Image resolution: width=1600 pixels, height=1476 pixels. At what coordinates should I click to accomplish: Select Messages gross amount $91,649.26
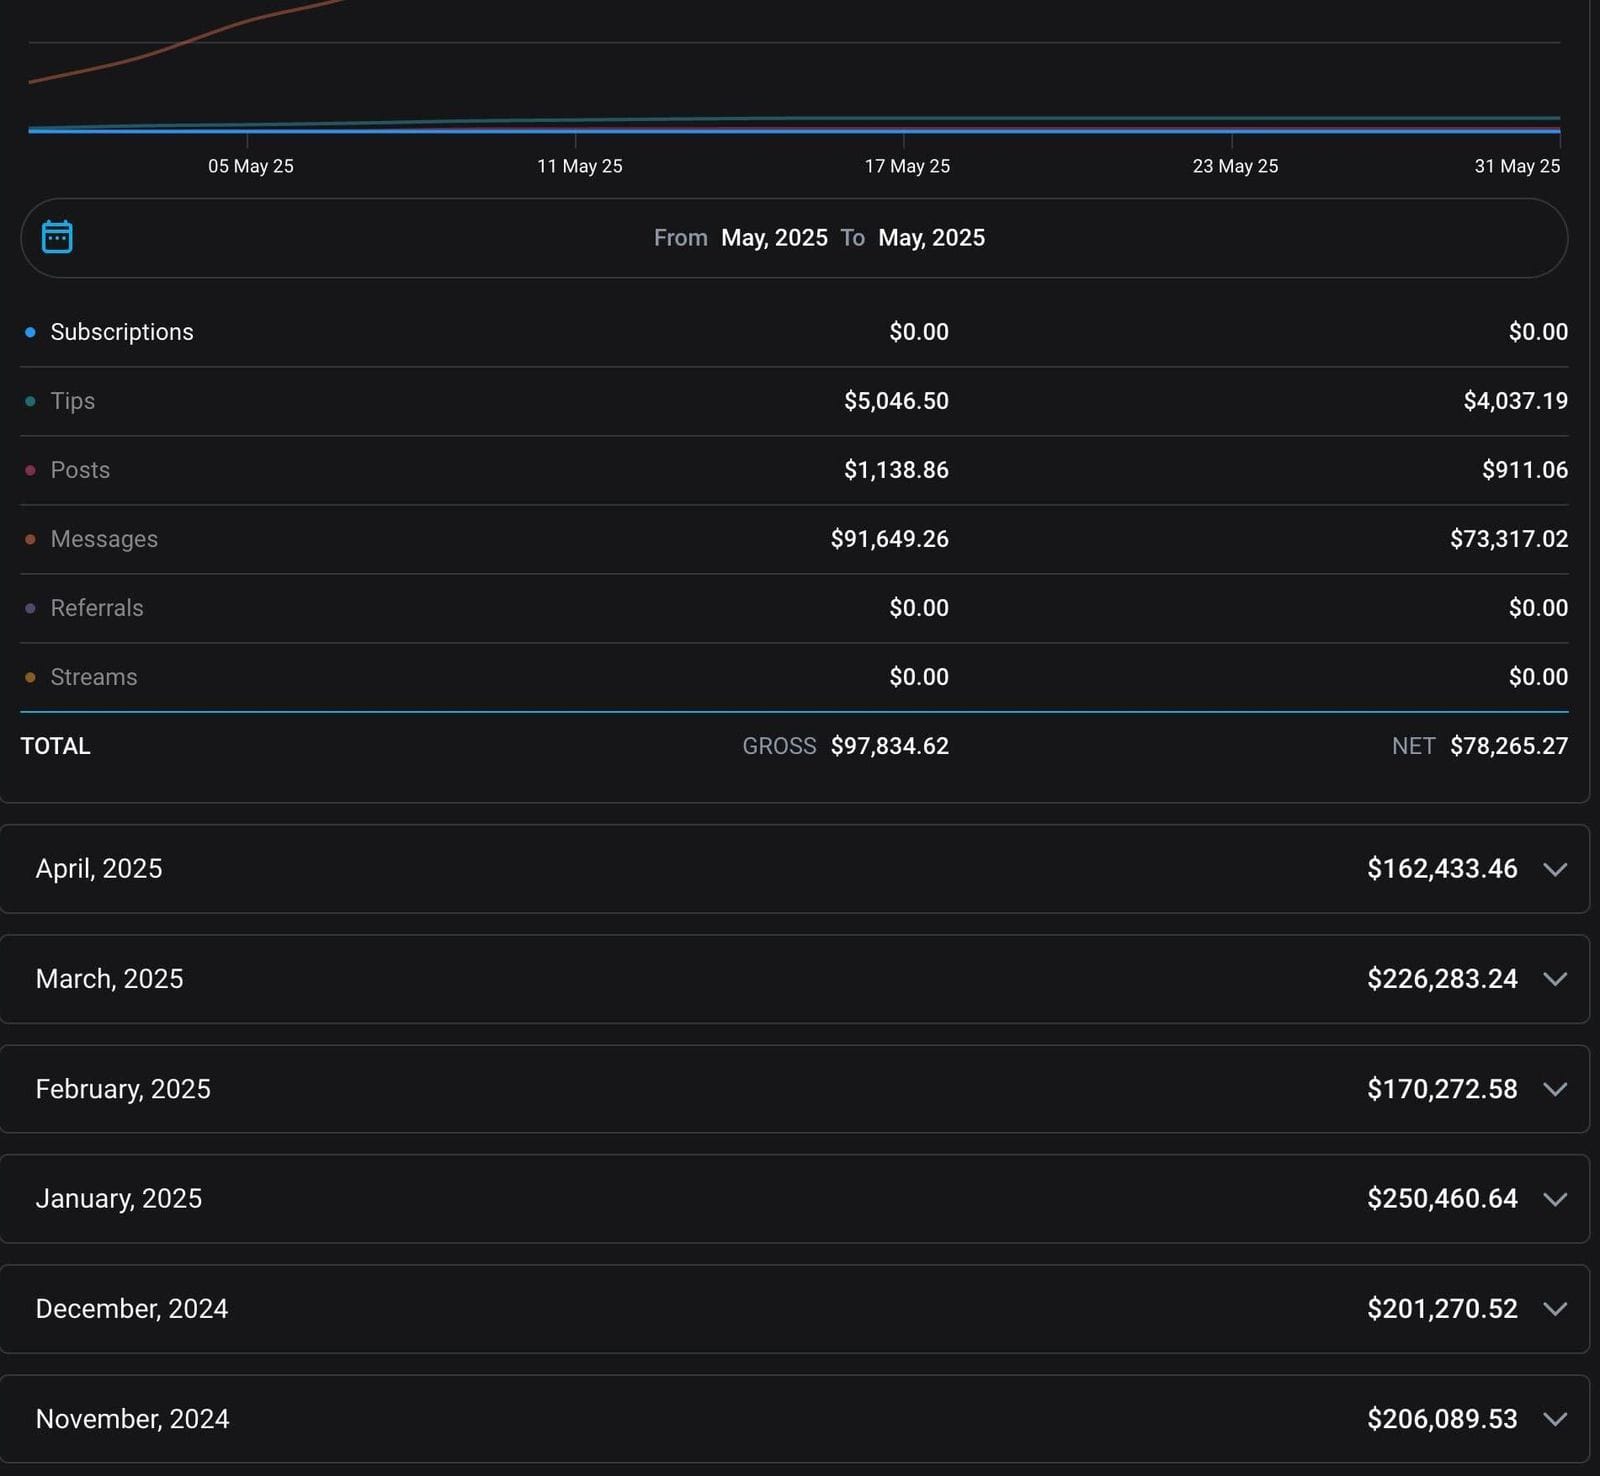pos(890,539)
